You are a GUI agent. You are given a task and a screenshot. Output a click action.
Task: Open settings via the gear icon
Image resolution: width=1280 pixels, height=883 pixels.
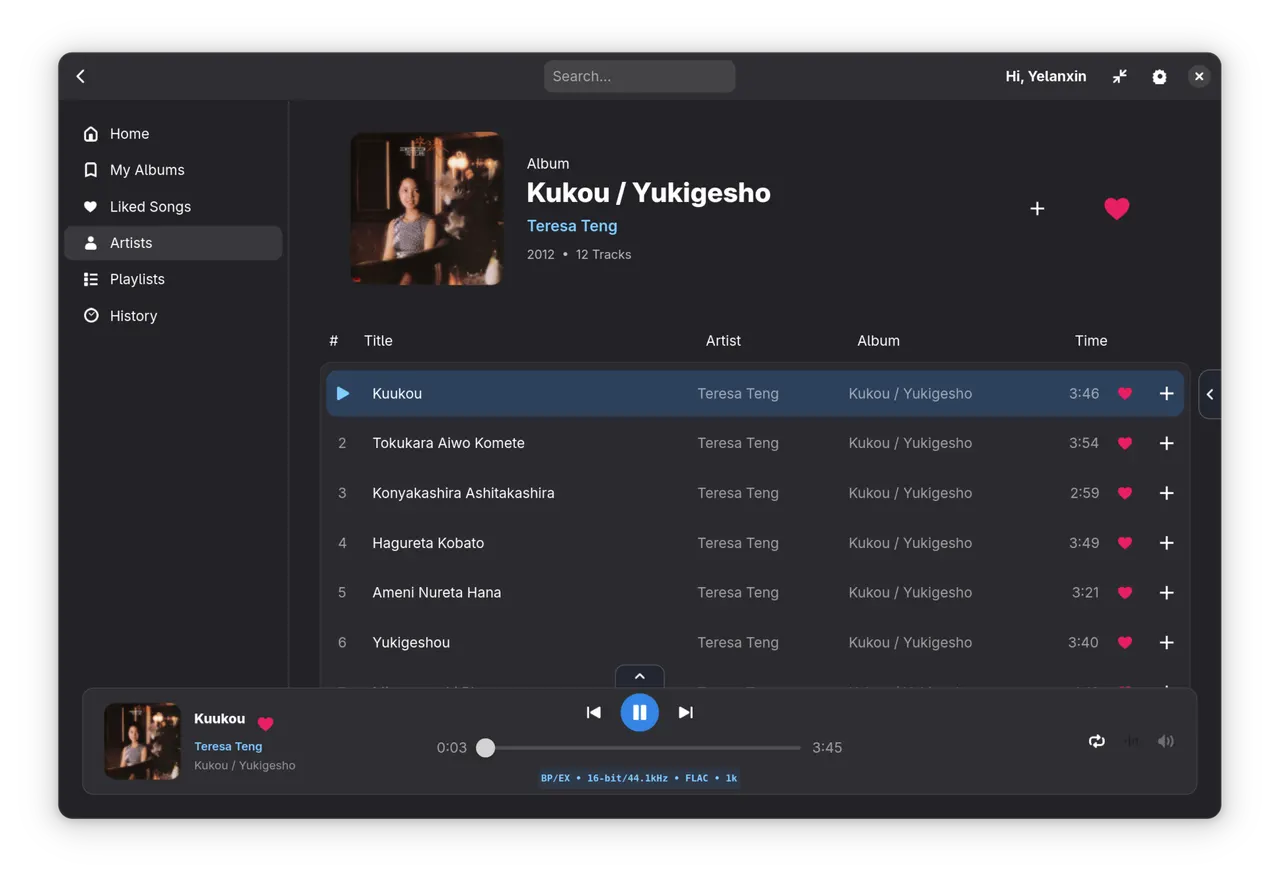point(1159,76)
